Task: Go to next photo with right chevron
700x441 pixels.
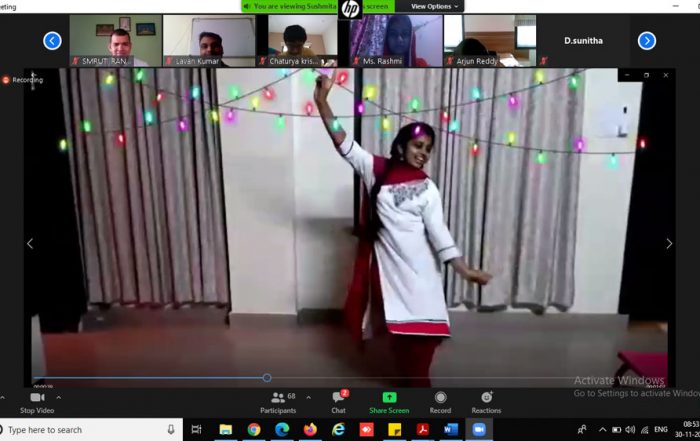Action: [669, 243]
